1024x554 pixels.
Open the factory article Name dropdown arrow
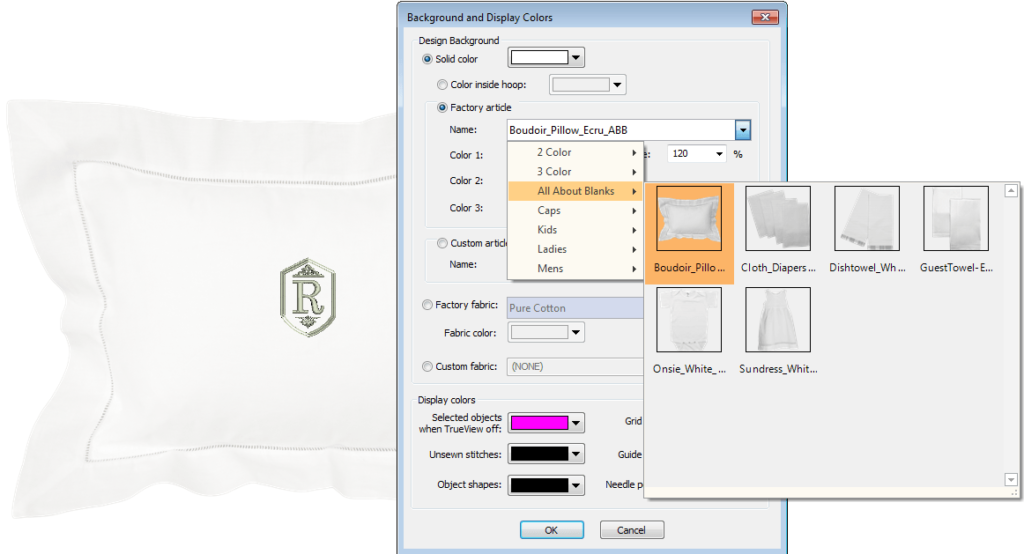click(742, 130)
